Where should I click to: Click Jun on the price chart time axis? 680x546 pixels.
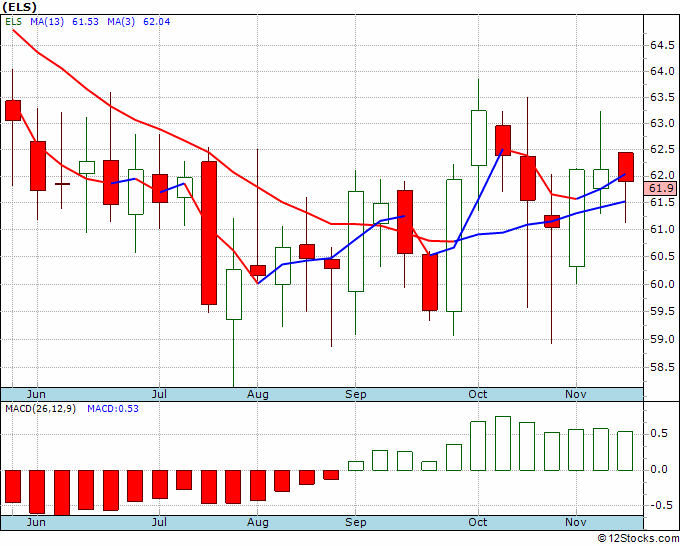(x=36, y=394)
